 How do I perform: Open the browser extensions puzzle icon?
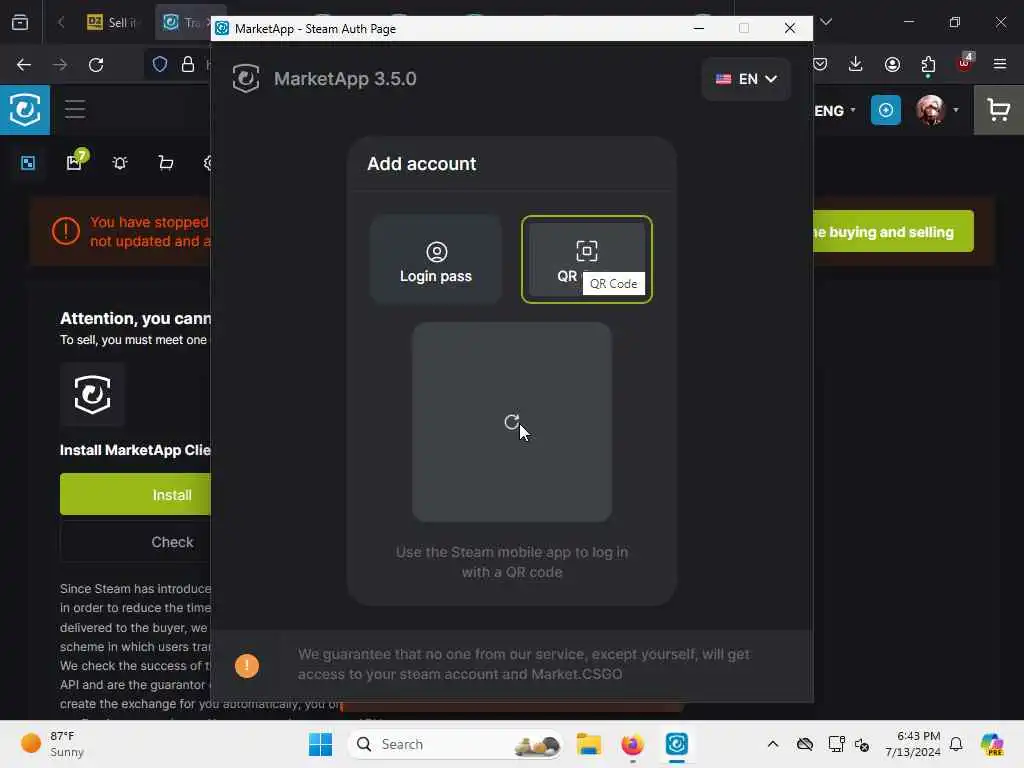point(928,64)
